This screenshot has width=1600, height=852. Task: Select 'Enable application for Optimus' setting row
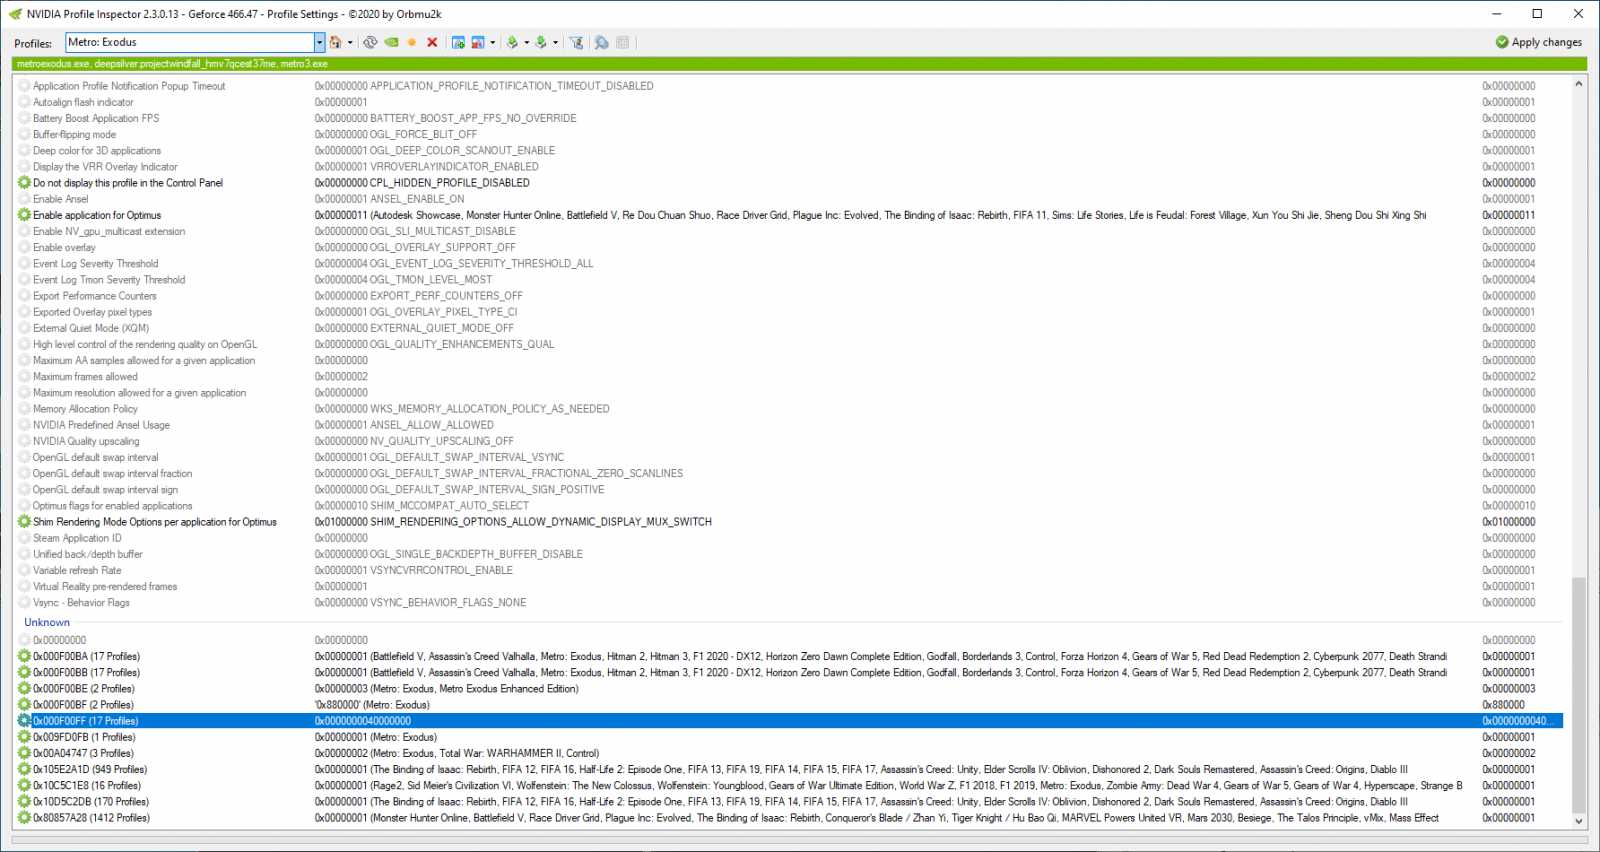click(790, 215)
